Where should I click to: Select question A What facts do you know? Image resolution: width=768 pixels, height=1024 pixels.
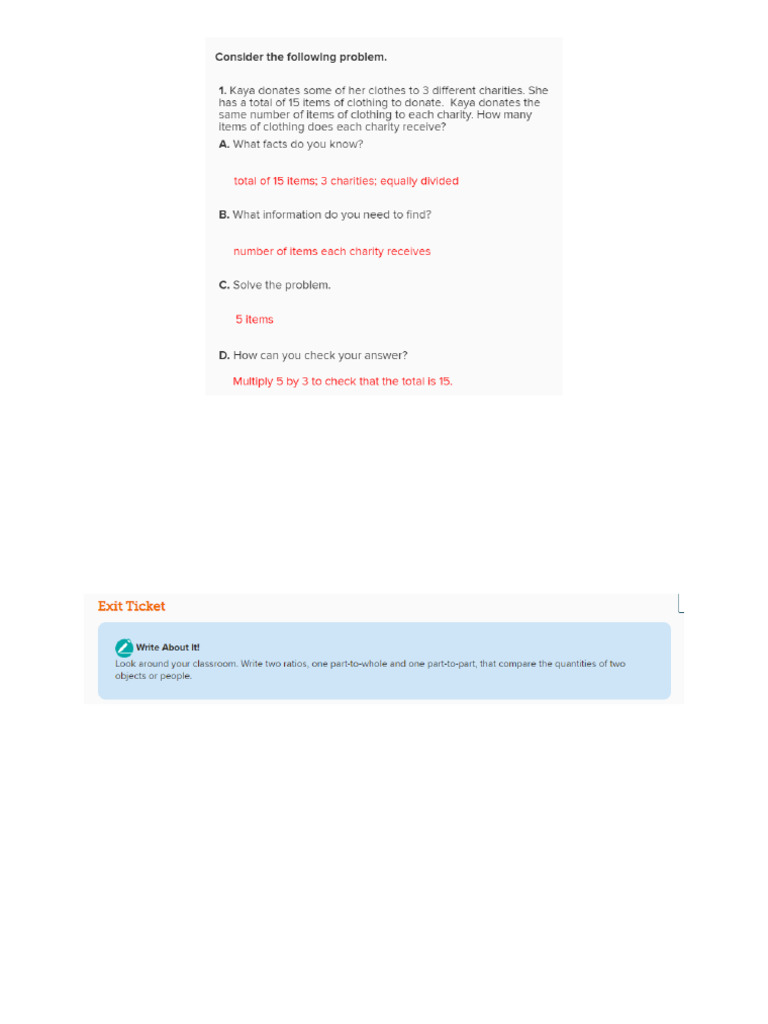click(x=291, y=144)
